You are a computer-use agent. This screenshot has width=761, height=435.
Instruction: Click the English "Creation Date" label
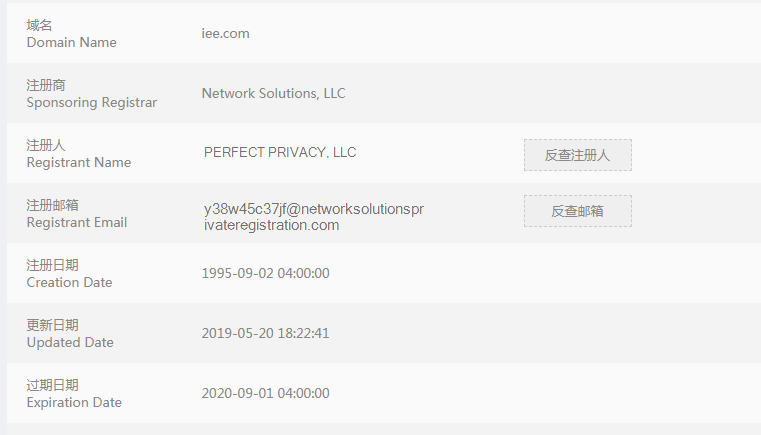click(x=69, y=283)
